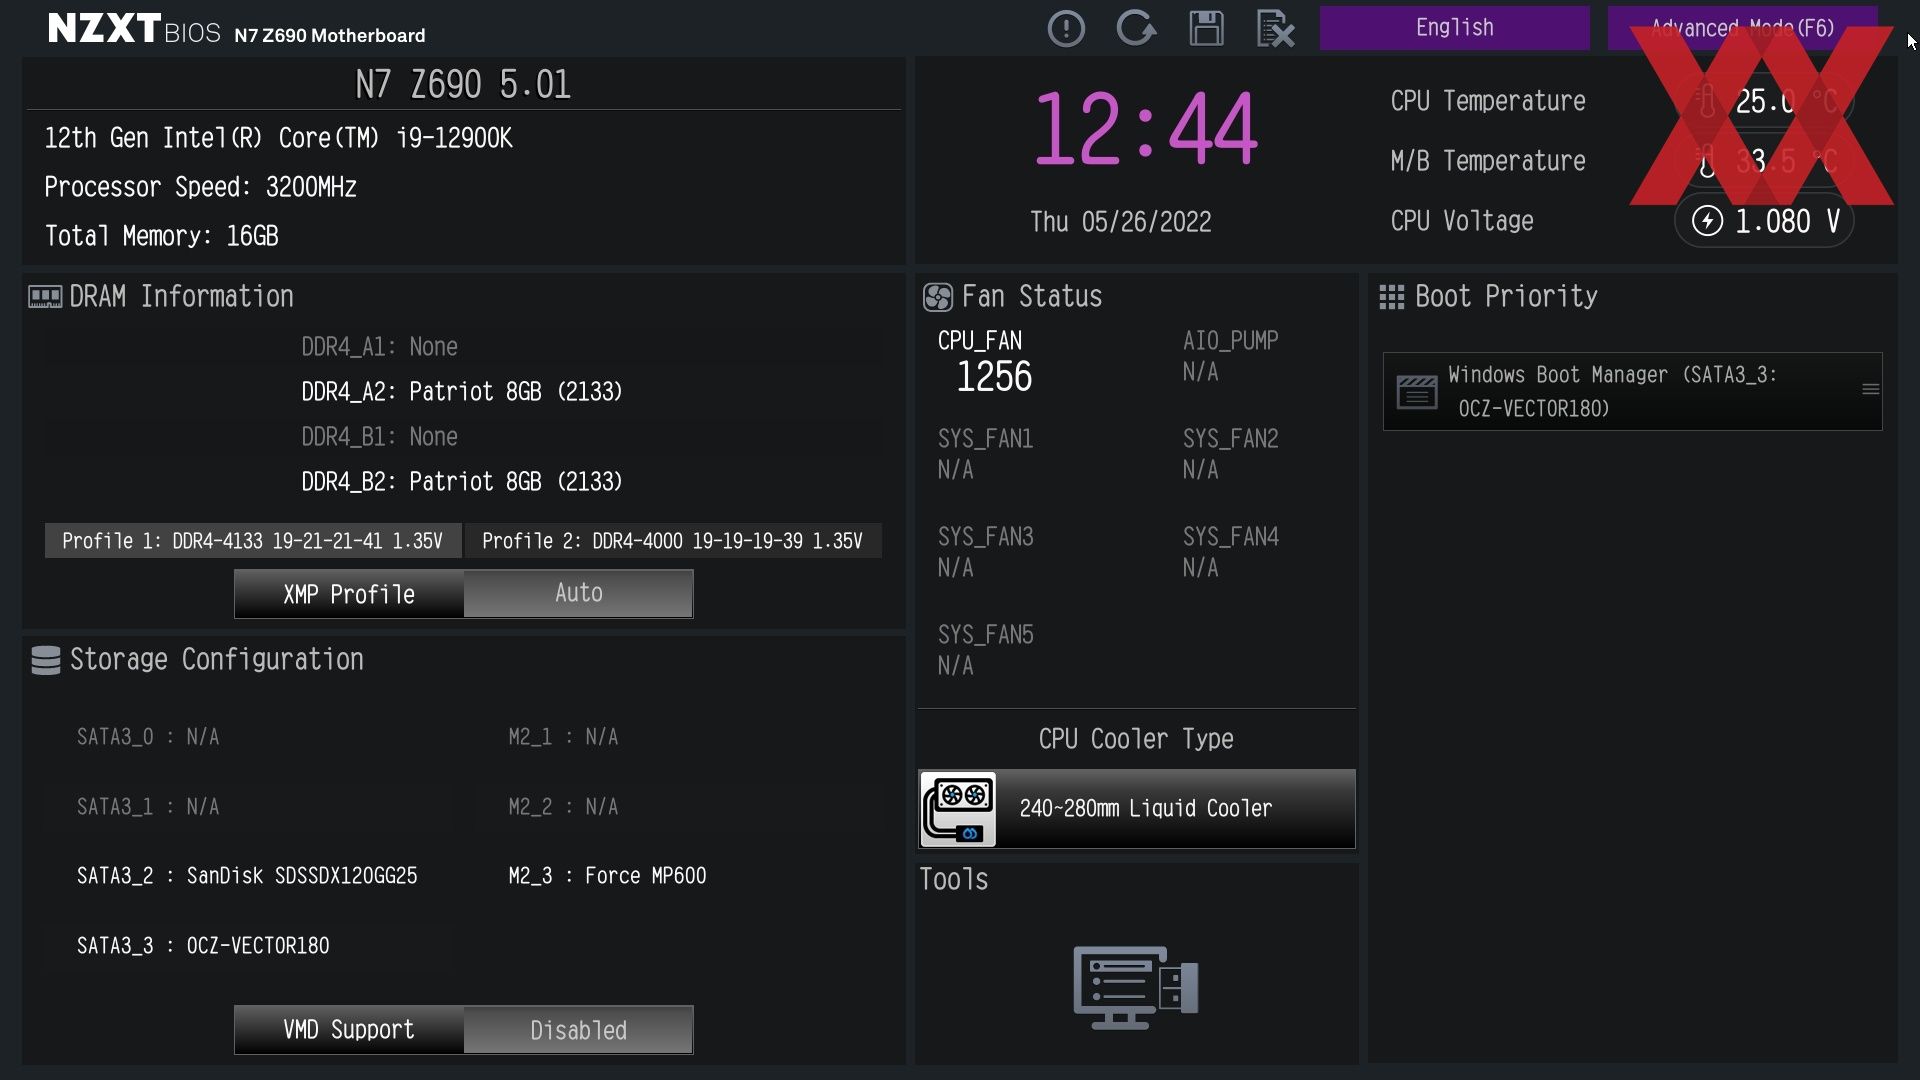
Task: Open the Tools system utility icon
Action: [1136, 988]
